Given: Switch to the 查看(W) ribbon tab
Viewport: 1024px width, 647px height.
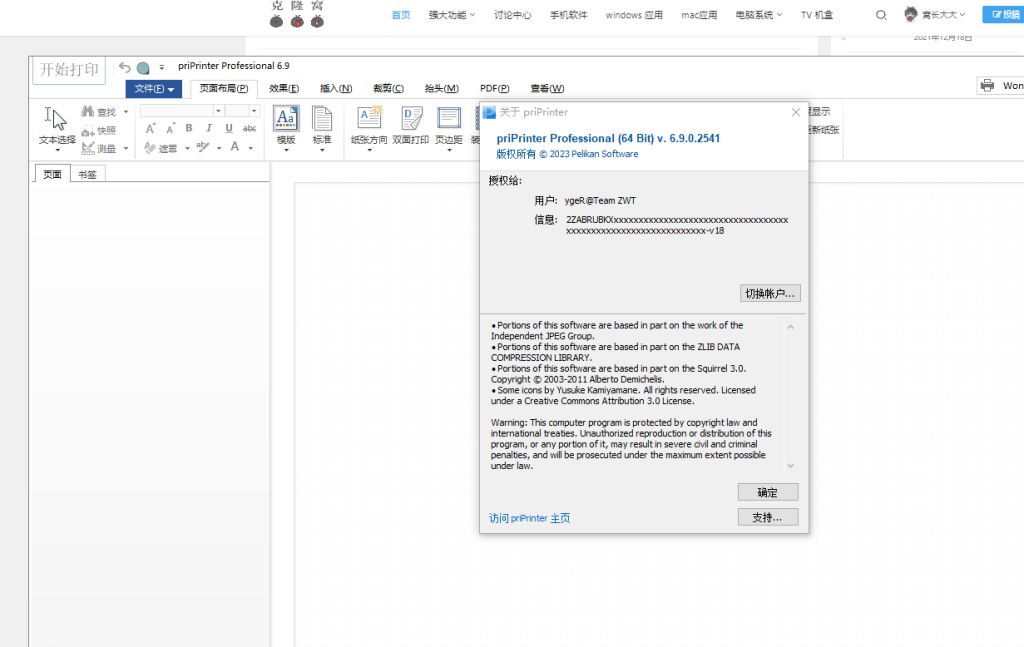Looking at the screenshot, I should (x=547, y=88).
